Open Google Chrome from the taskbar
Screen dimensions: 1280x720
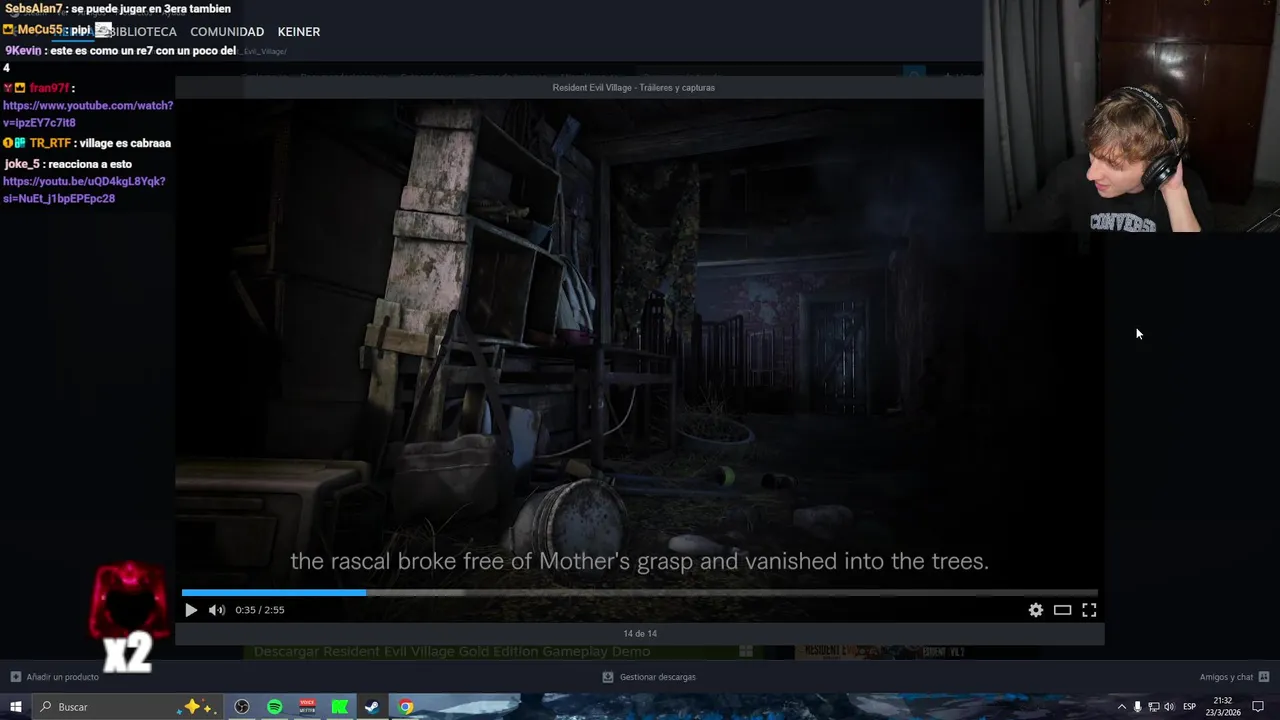[405, 707]
